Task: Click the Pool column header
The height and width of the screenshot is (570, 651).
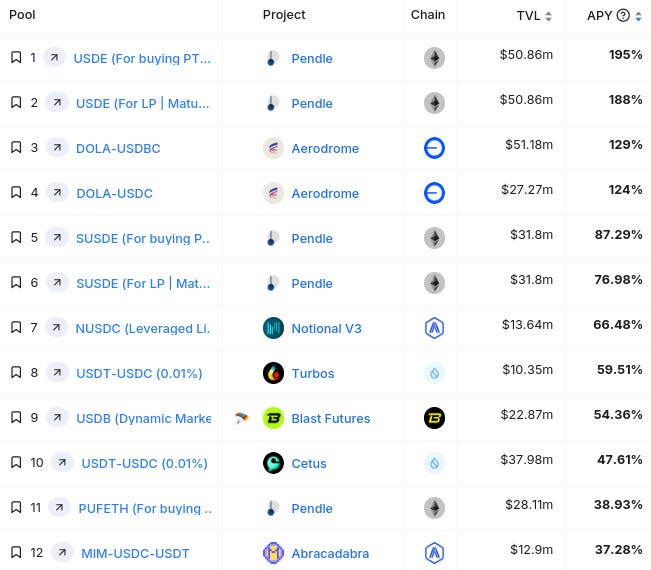Action: coord(22,15)
